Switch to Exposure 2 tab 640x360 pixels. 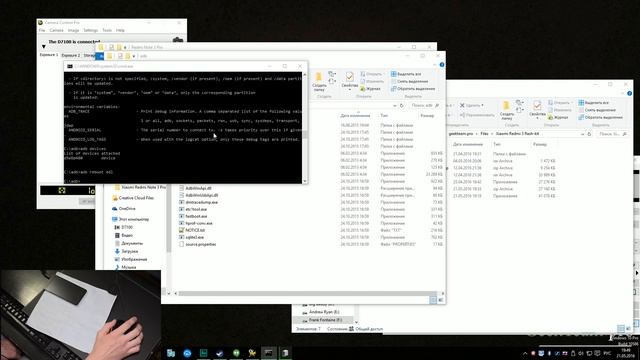[71, 55]
